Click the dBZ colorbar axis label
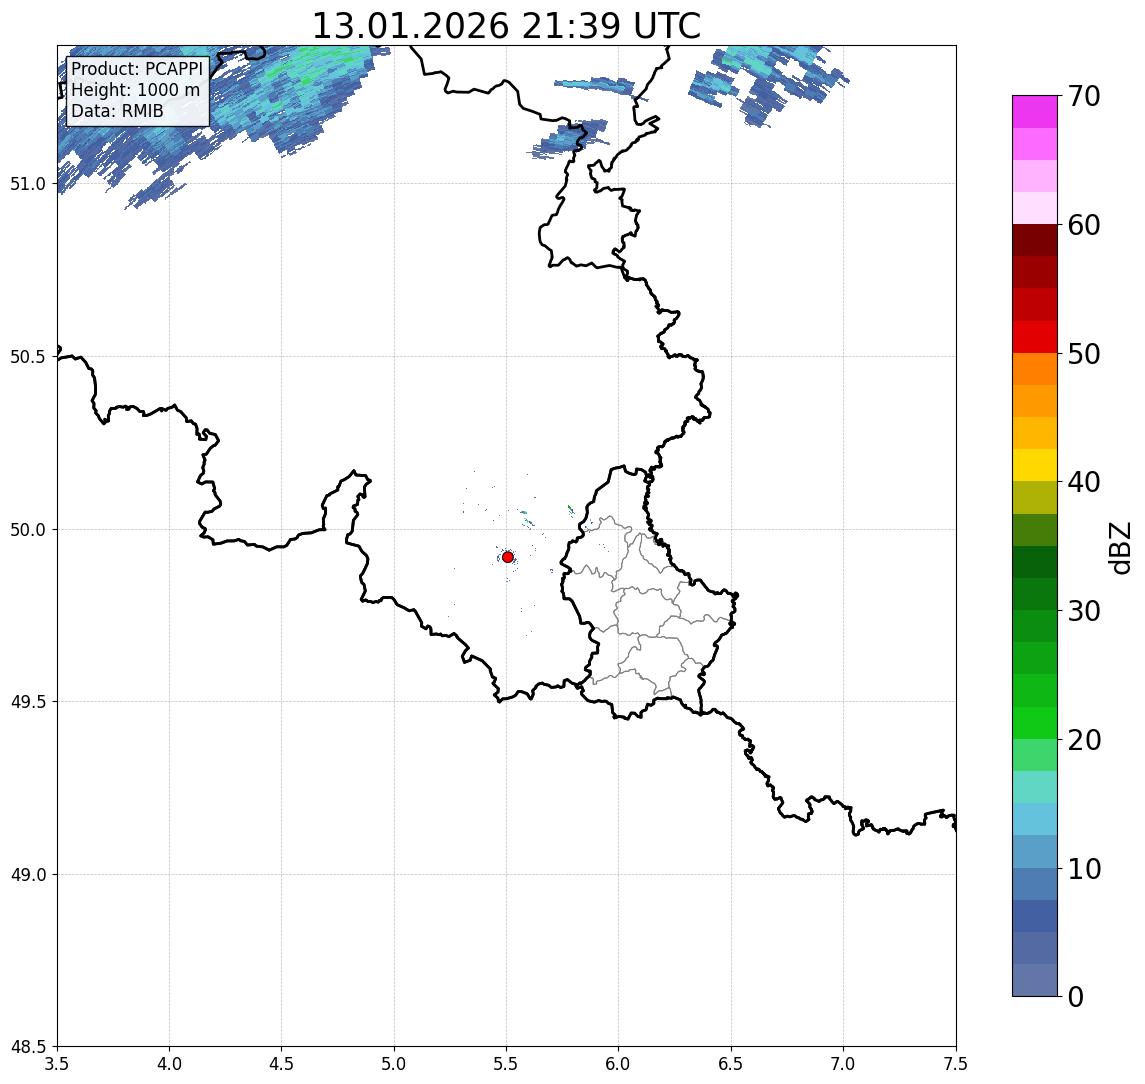This screenshot has width=1145, height=1084. pos(1120,547)
